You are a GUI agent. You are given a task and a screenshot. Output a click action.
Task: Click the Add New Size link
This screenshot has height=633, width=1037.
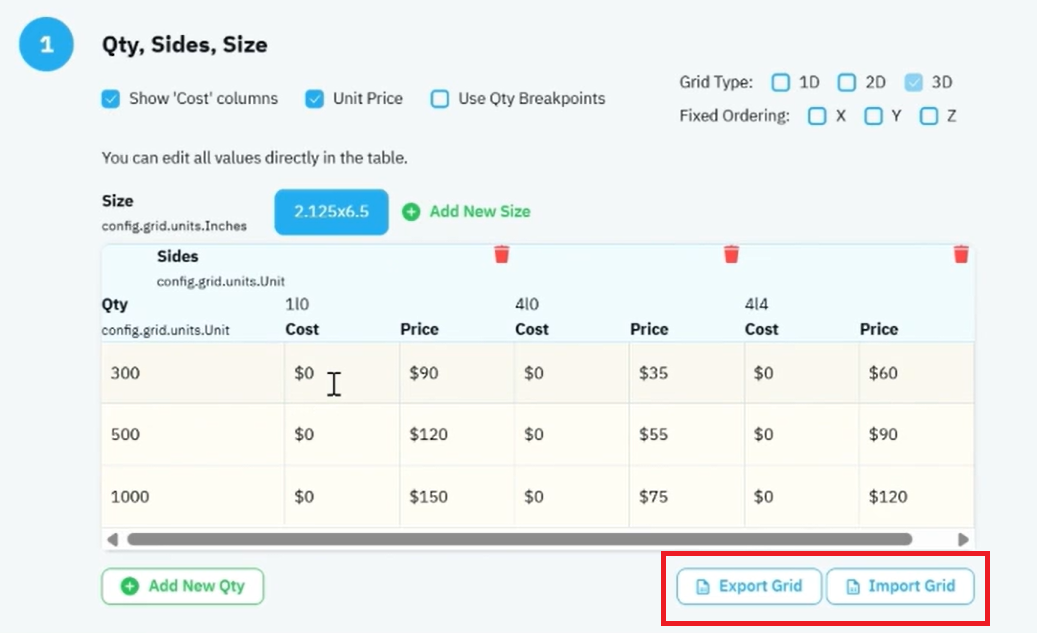tap(480, 212)
